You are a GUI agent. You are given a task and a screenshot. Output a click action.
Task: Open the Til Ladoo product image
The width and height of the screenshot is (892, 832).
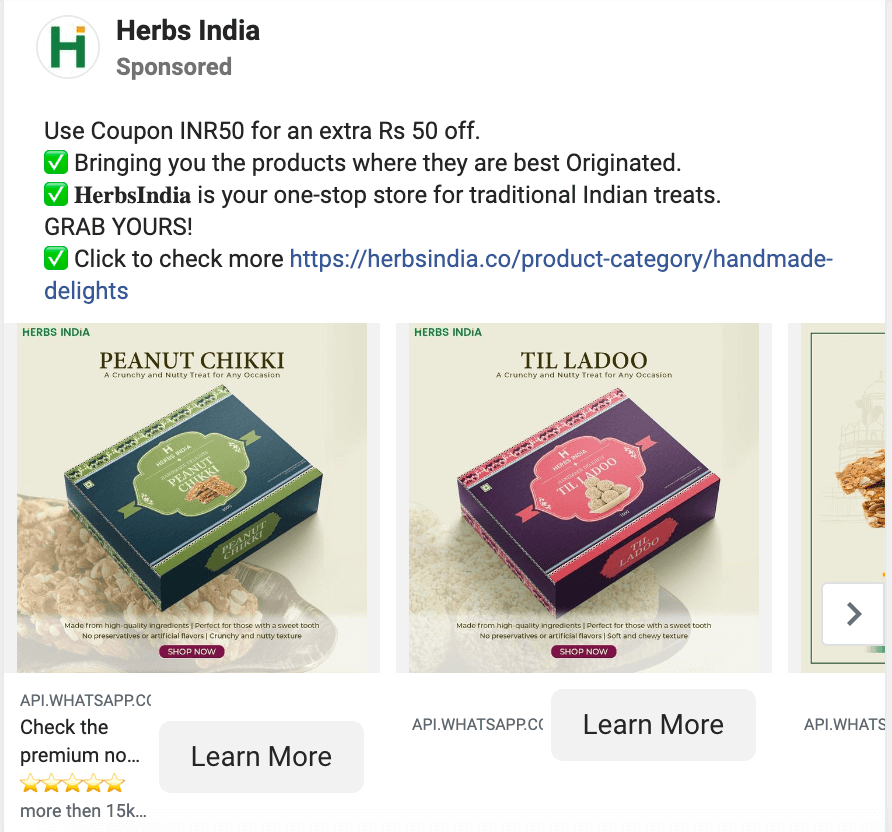click(584, 498)
